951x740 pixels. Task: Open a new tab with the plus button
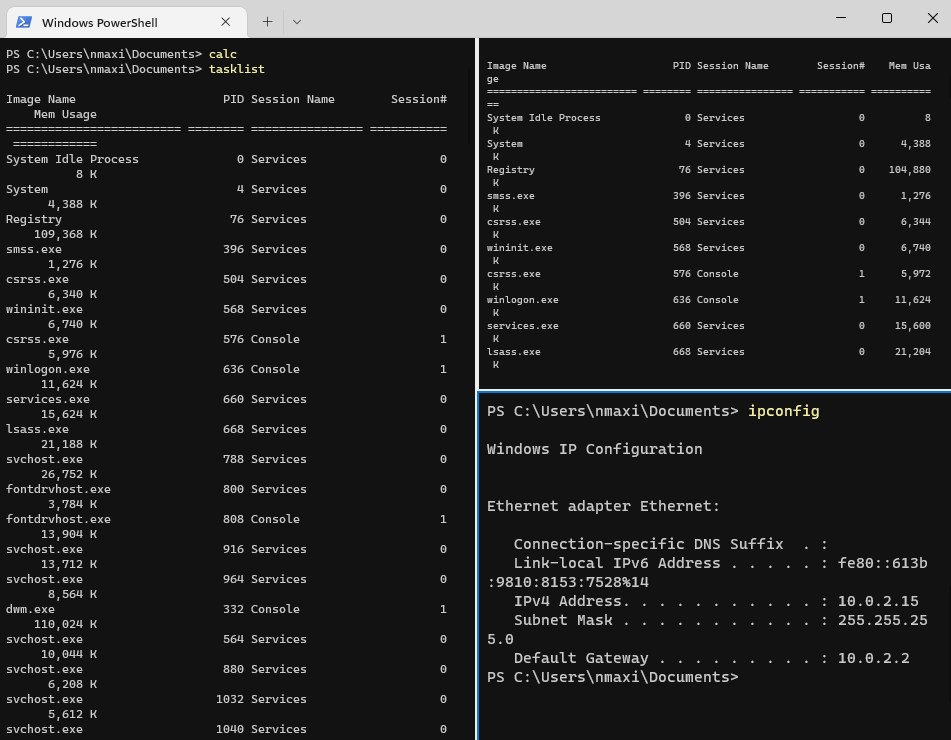(x=268, y=21)
